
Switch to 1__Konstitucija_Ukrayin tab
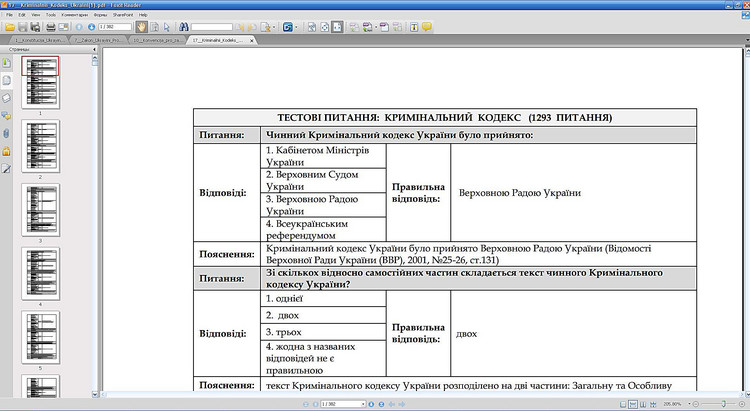coord(38,40)
